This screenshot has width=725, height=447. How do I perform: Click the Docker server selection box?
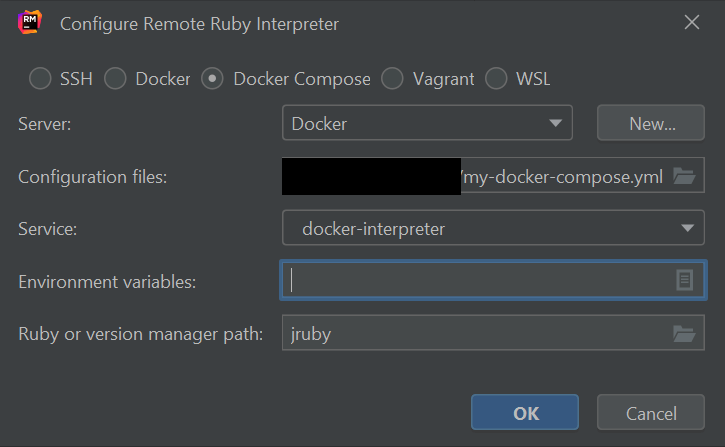(415, 124)
